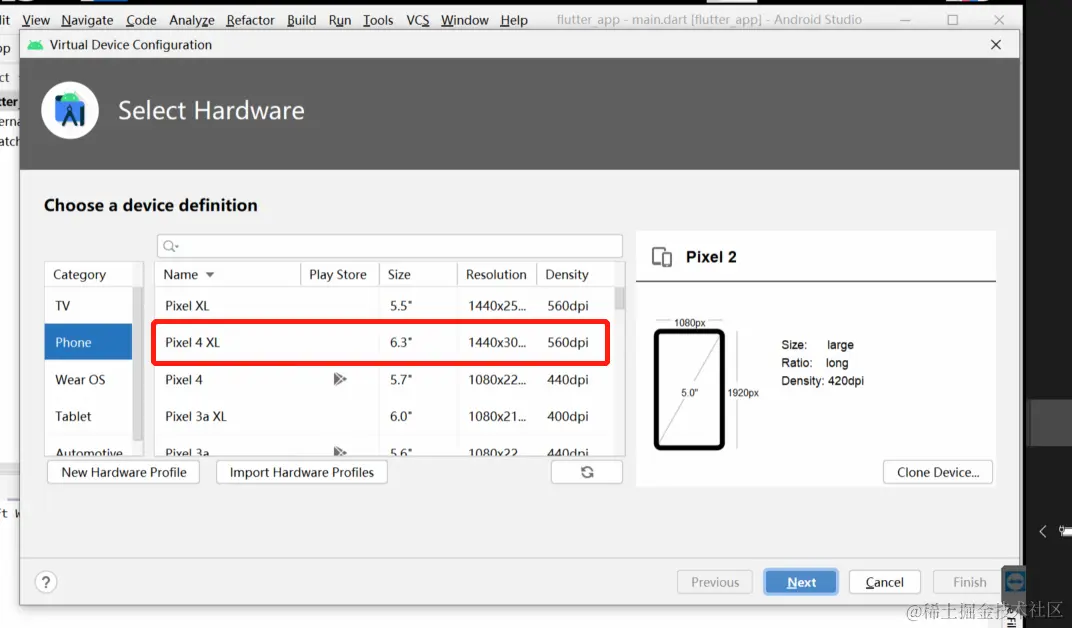Open the Help menu
This screenshot has height=628, width=1072.
click(x=513, y=20)
